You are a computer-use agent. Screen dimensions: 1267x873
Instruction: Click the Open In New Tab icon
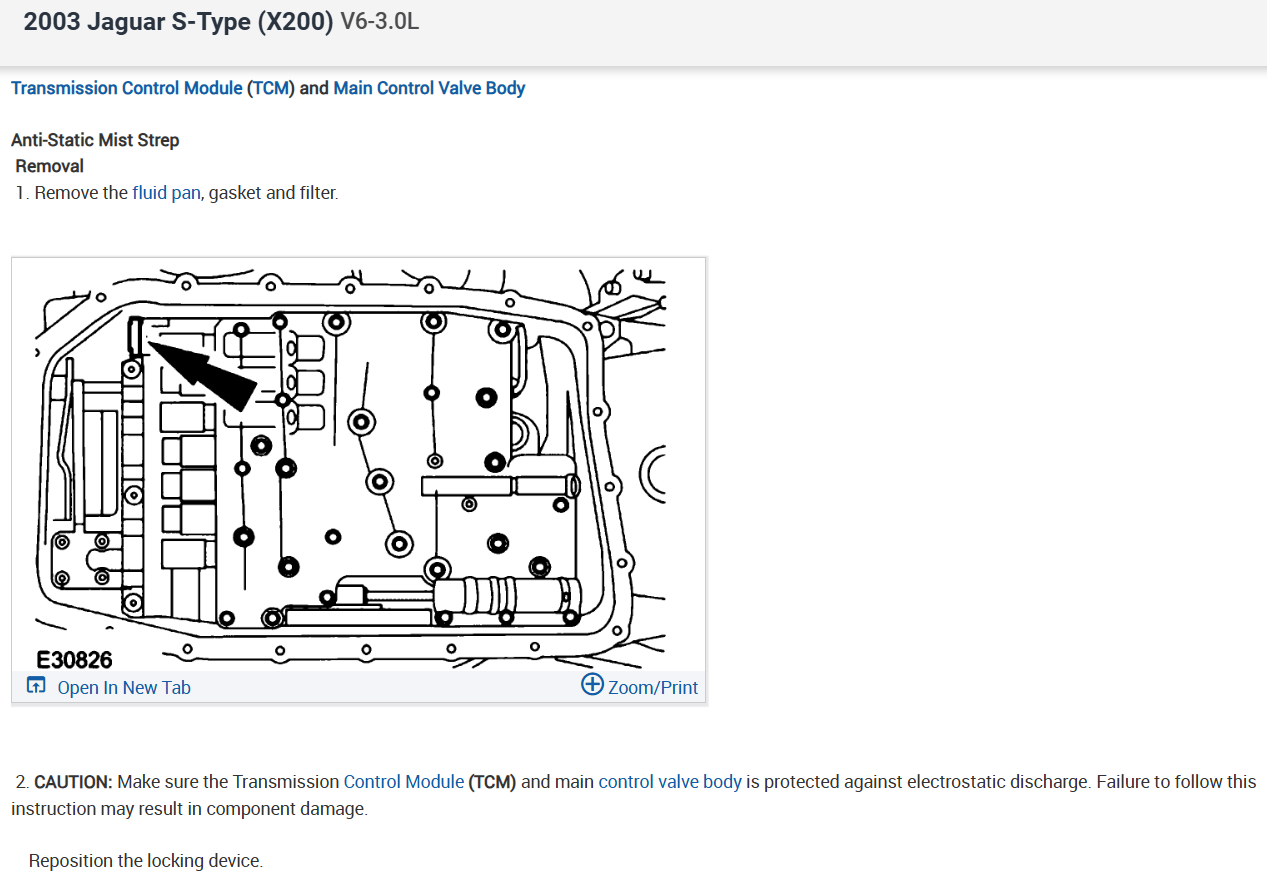point(36,686)
